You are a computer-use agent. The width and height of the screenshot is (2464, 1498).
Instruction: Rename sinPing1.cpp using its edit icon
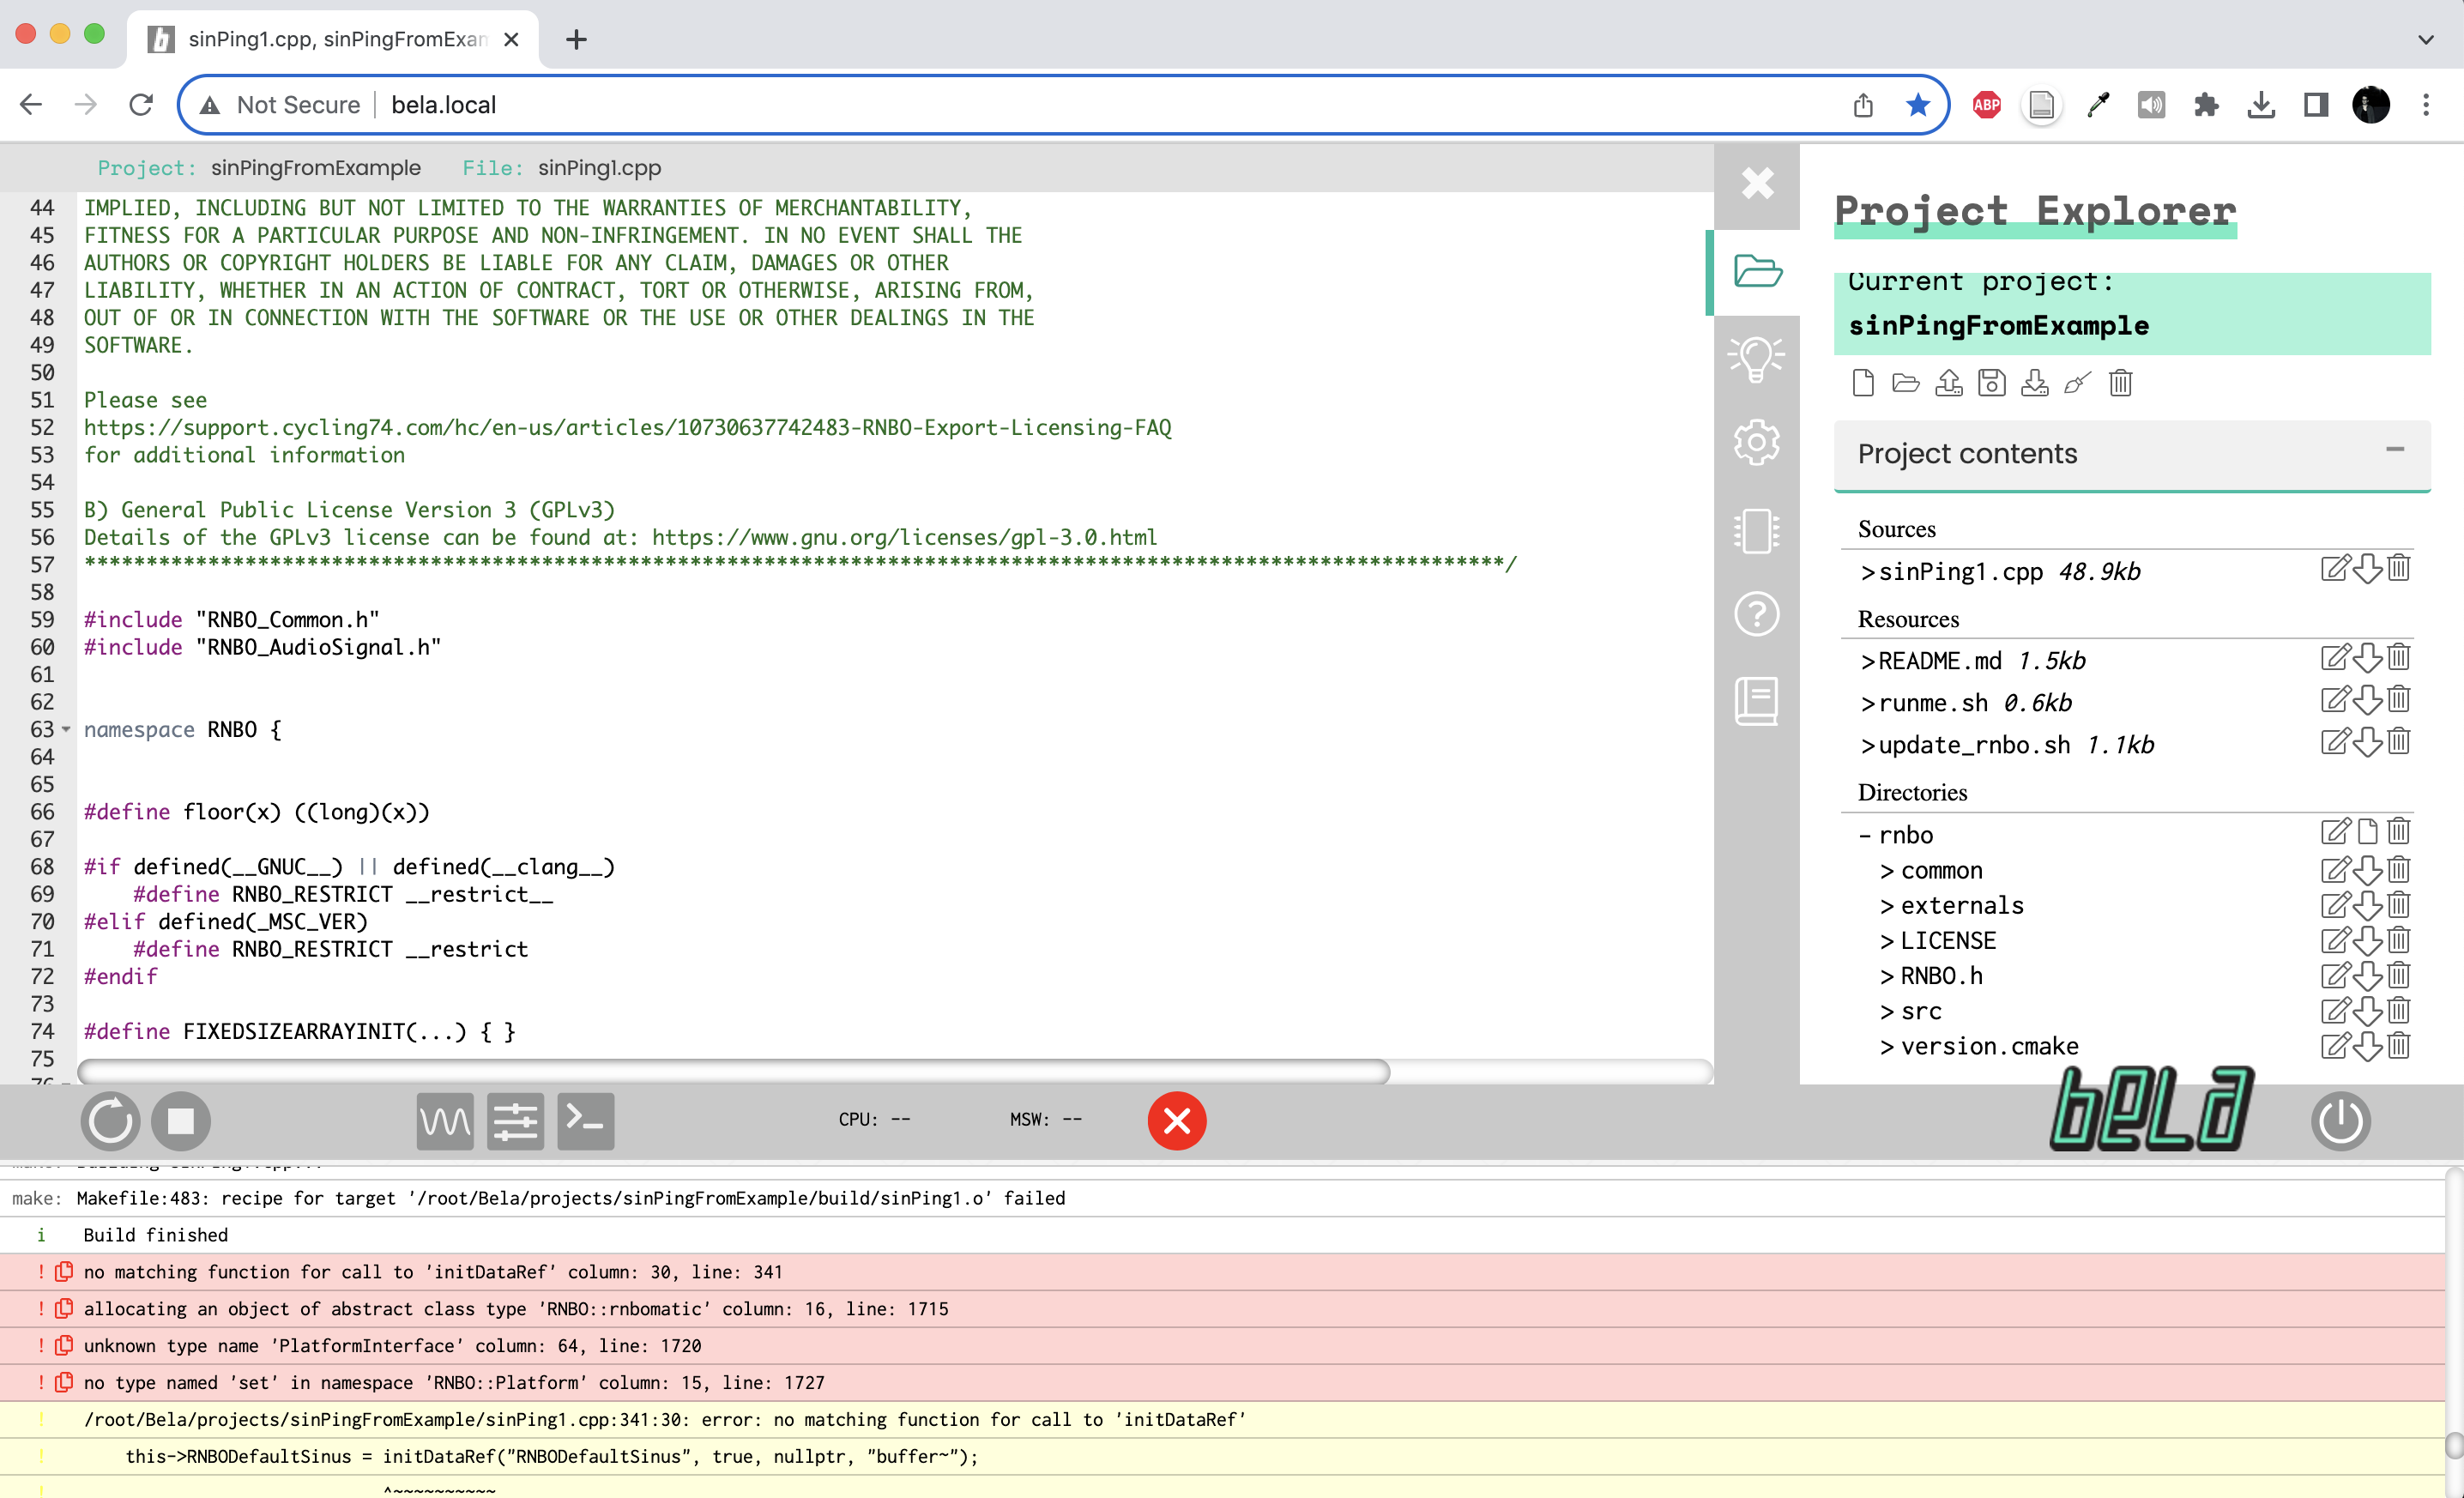(x=2335, y=569)
